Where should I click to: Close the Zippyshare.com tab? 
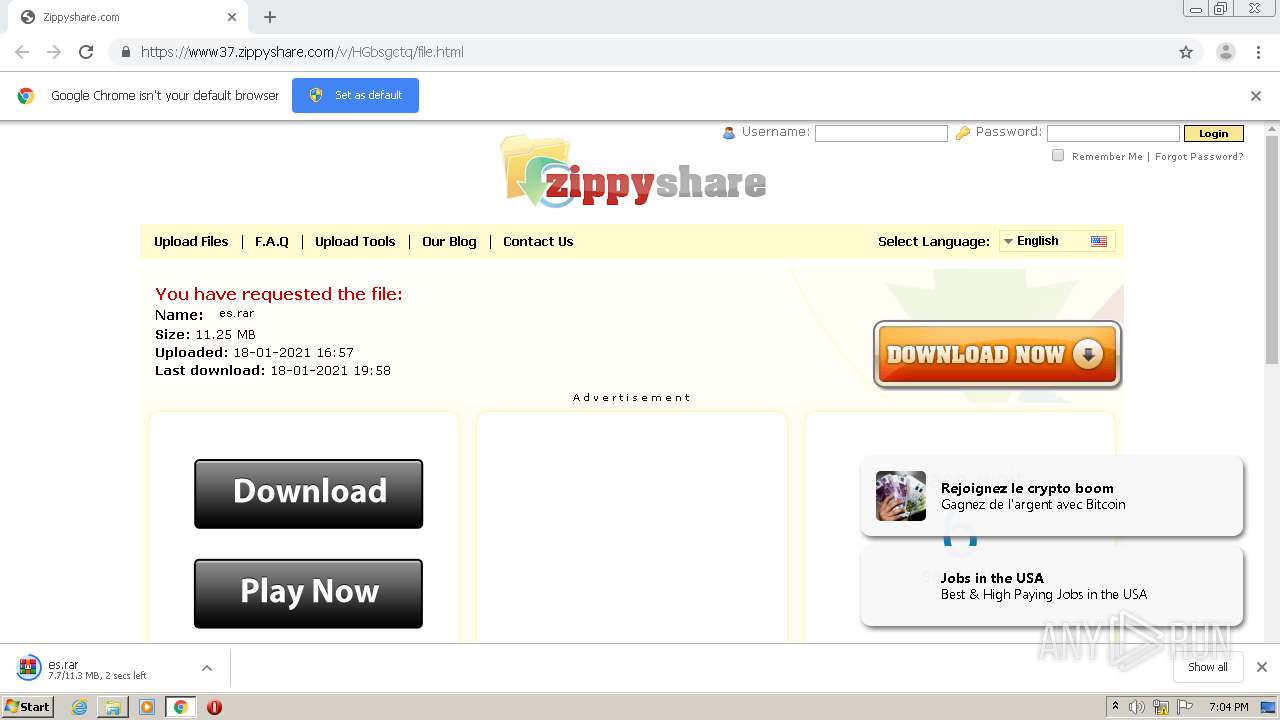point(232,17)
